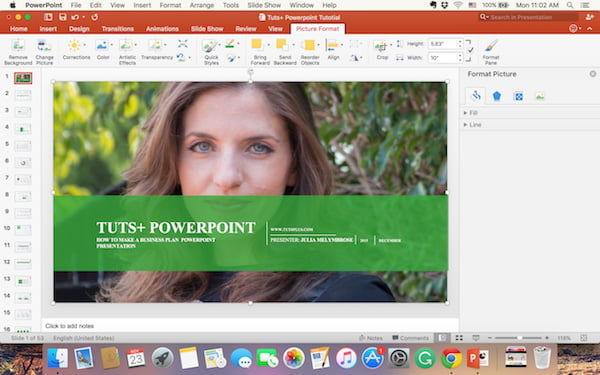
Task: Click Fit slide to window icon
Action: point(584,338)
